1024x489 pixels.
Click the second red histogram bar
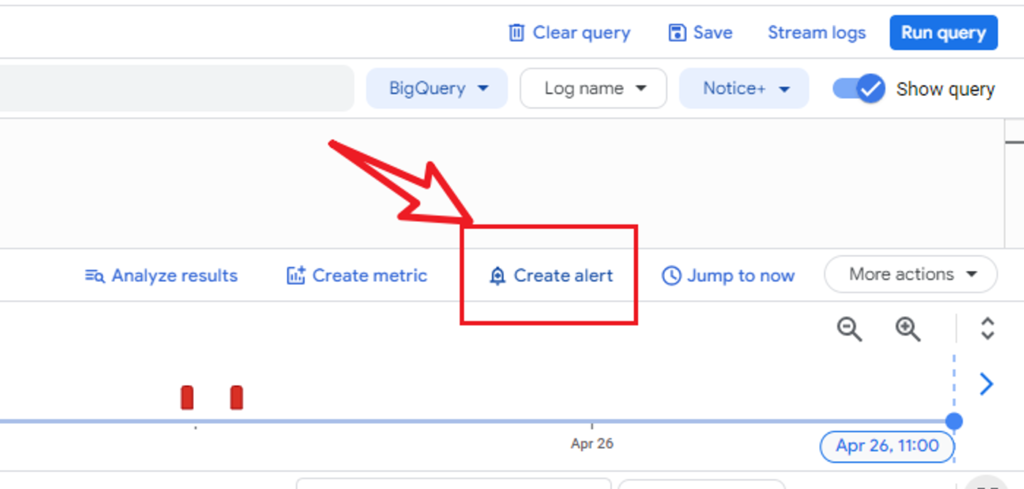point(237,397)
